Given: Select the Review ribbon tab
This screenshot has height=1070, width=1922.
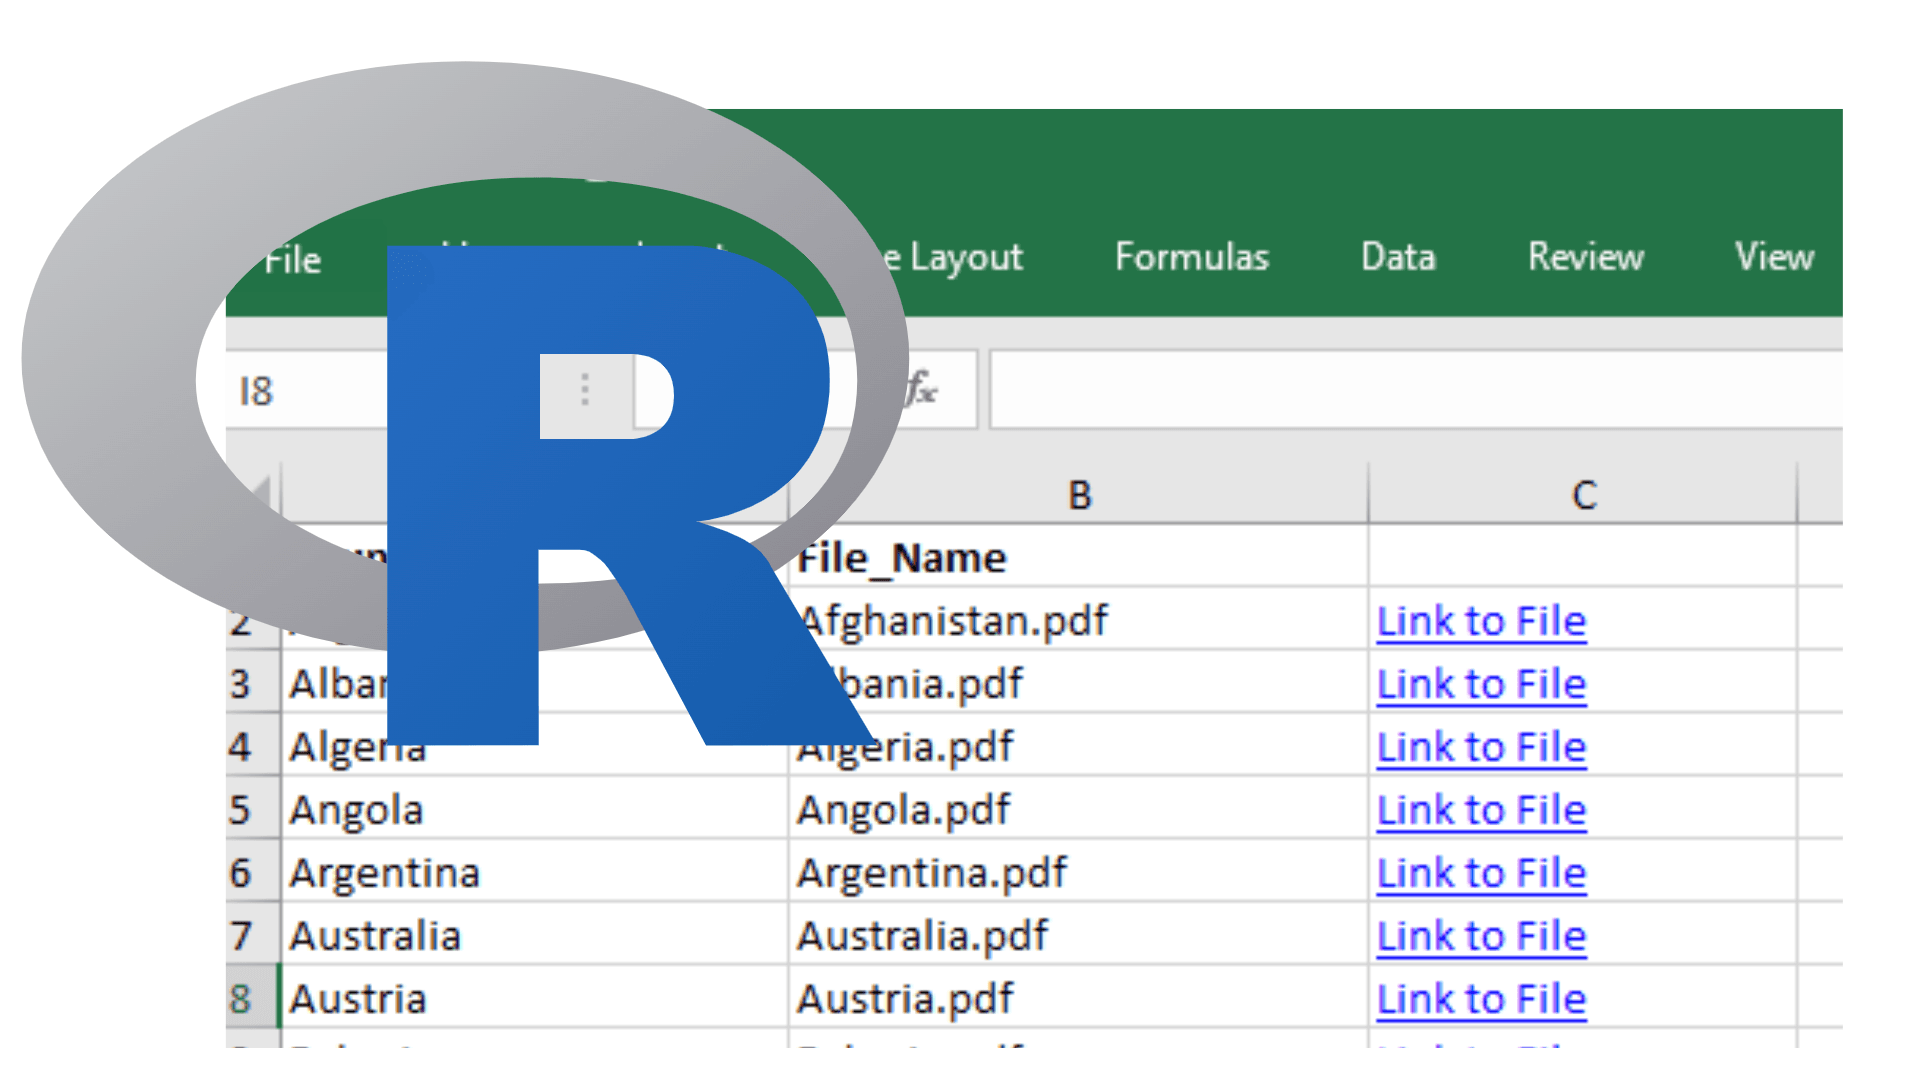Looking at the screenshot, I should (x=1585, y=258).
